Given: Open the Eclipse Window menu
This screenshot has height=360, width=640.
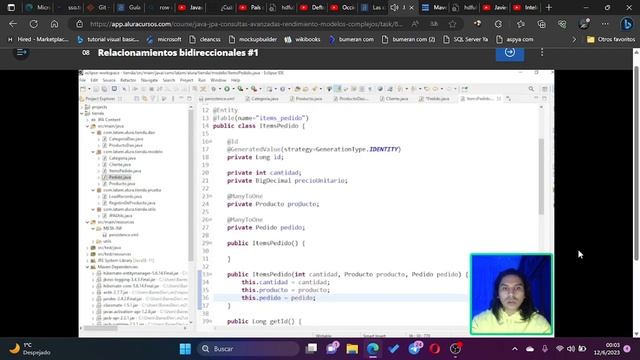Looking at the screenshot, I should click(218, 80).
